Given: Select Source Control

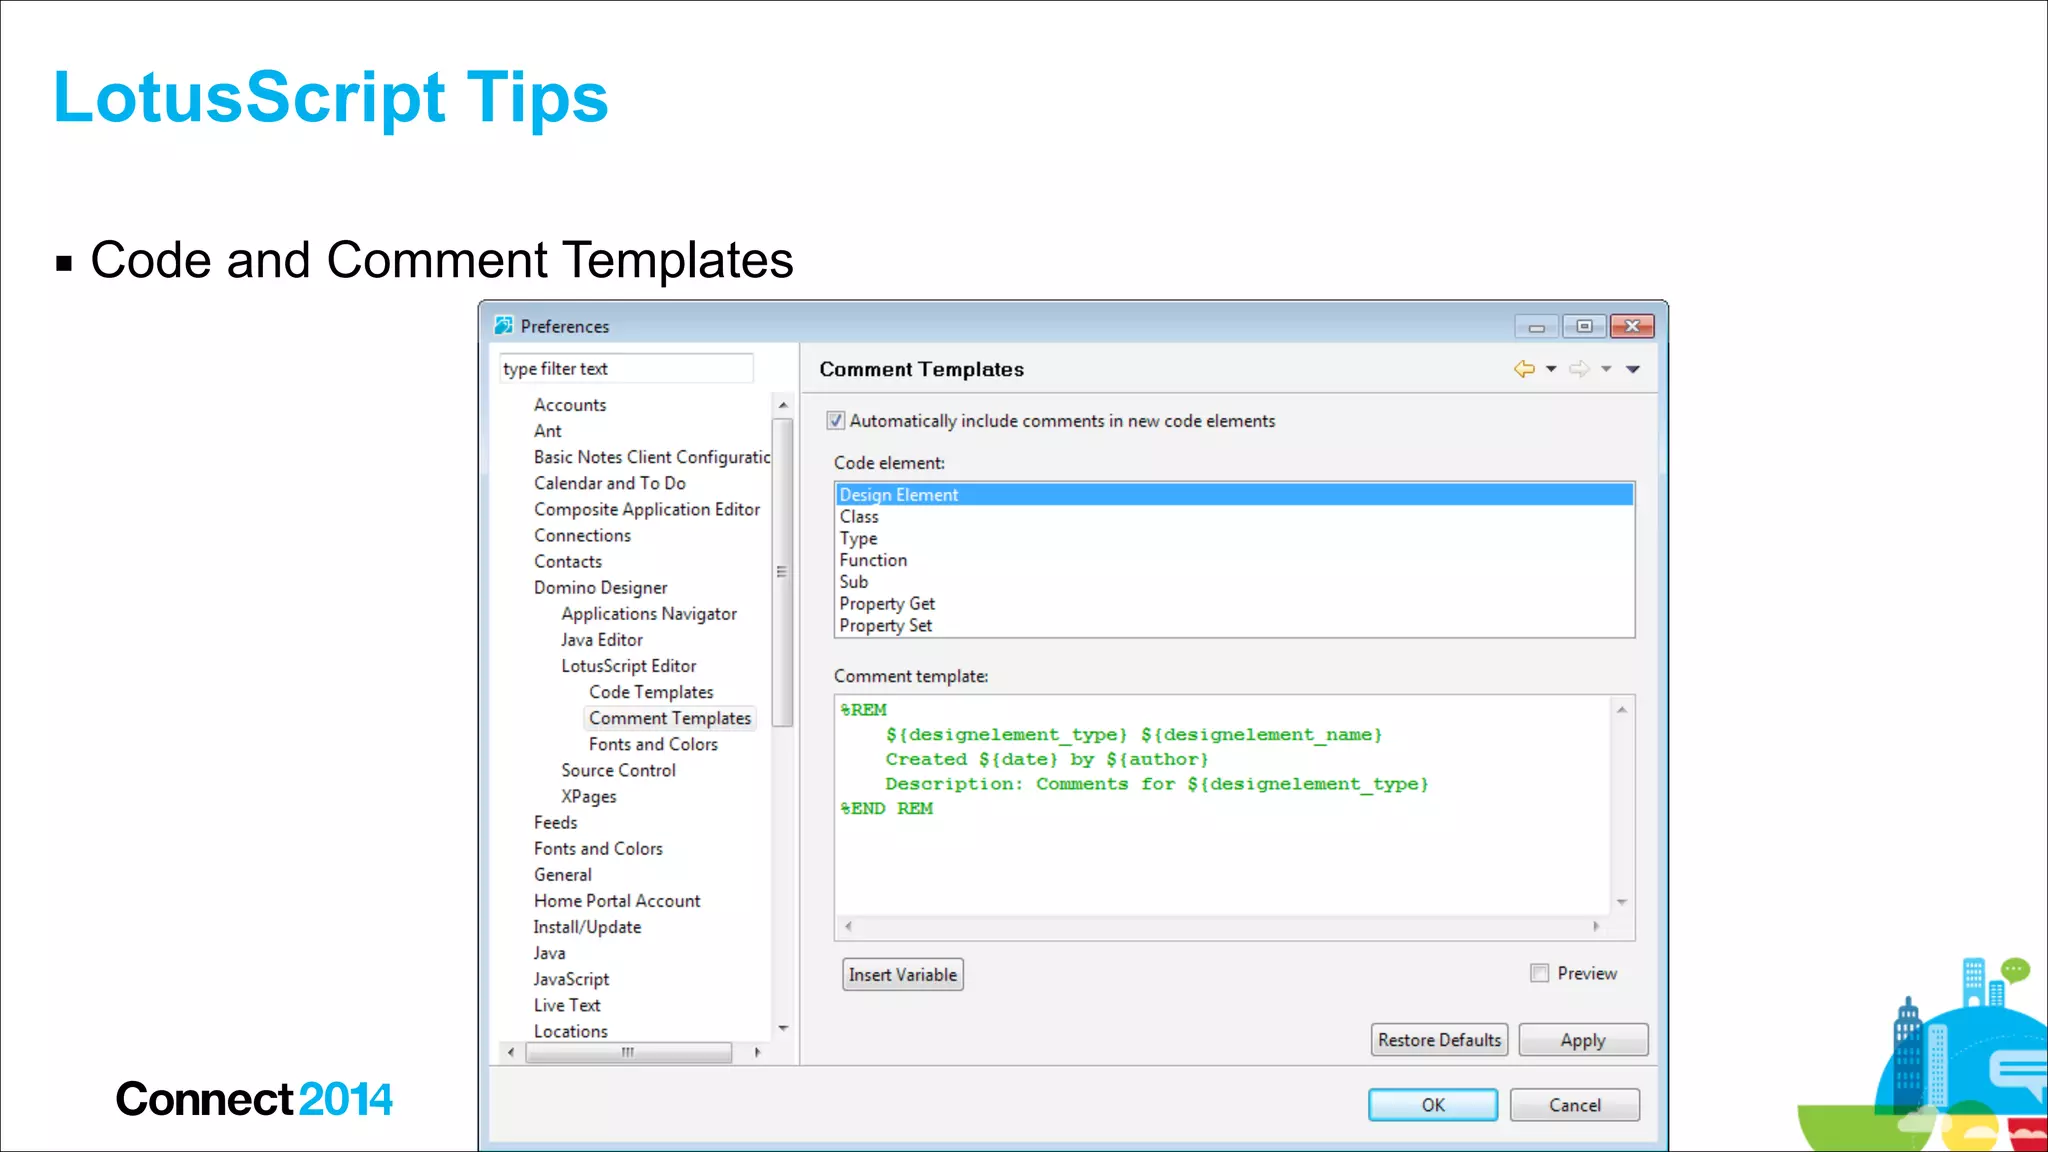Looking at the screenshot, I should [619, 770].
